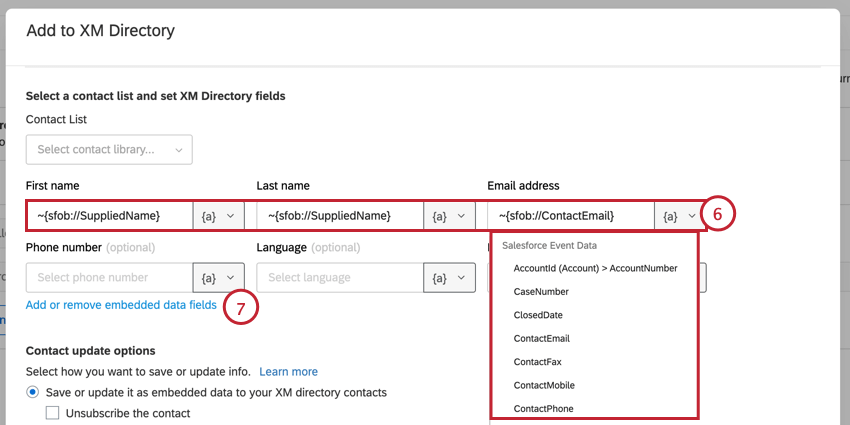Open piped text {a} menu for Last name
The width and height of the screenshot is (850, 425).
coord(449,216)
